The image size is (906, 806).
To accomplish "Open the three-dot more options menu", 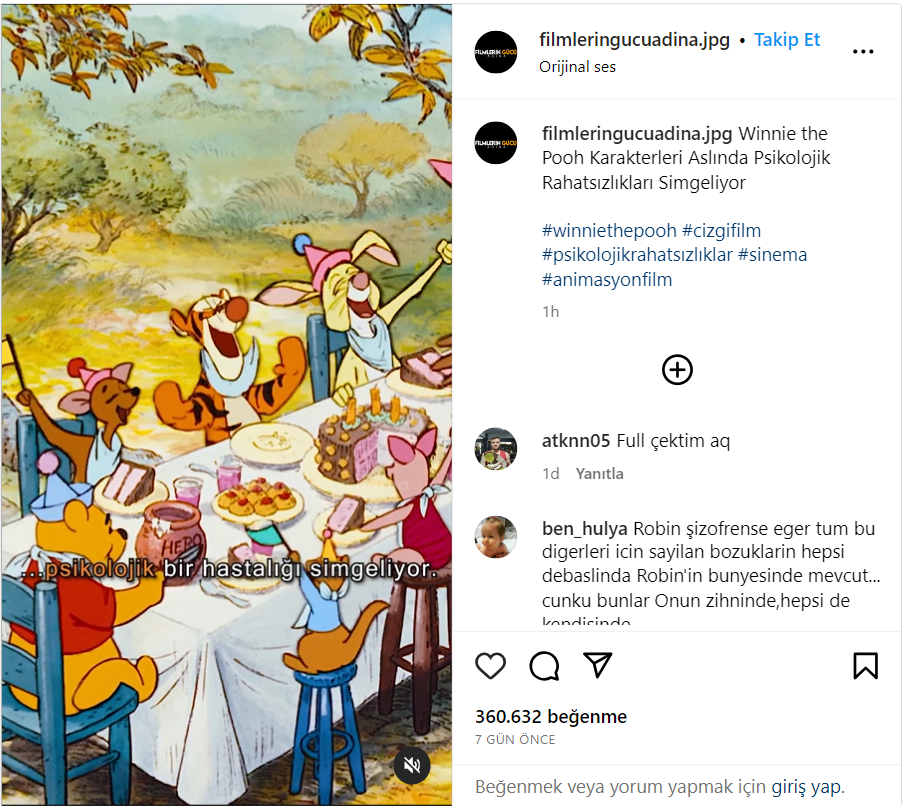I will pos(863,51).
